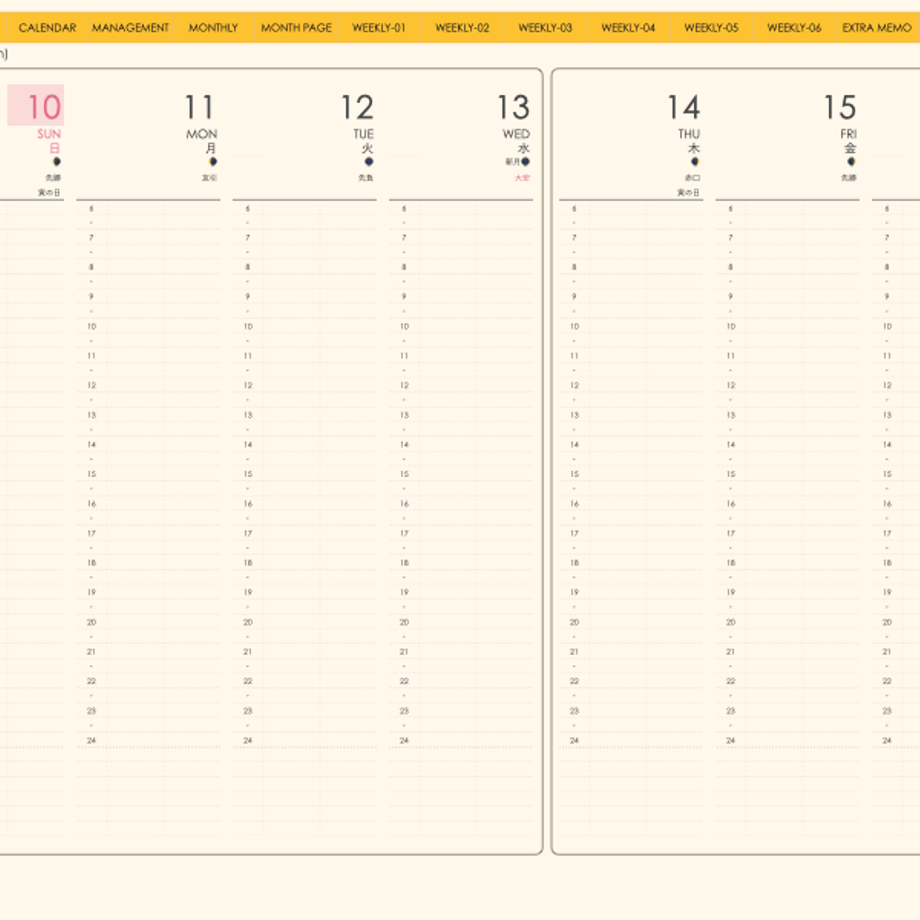The image size is (920, 920).
Task: Click hour 7 in Tuesday 12 column
Action: [248, 238]
